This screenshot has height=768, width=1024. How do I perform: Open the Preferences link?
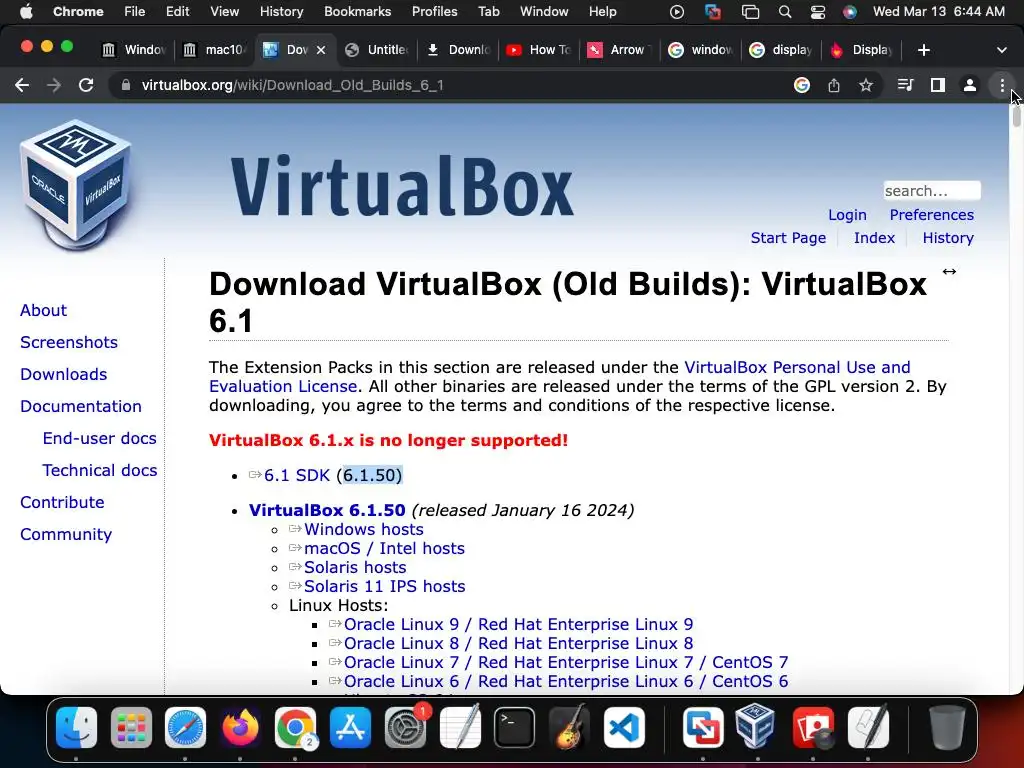pos(931,215)
